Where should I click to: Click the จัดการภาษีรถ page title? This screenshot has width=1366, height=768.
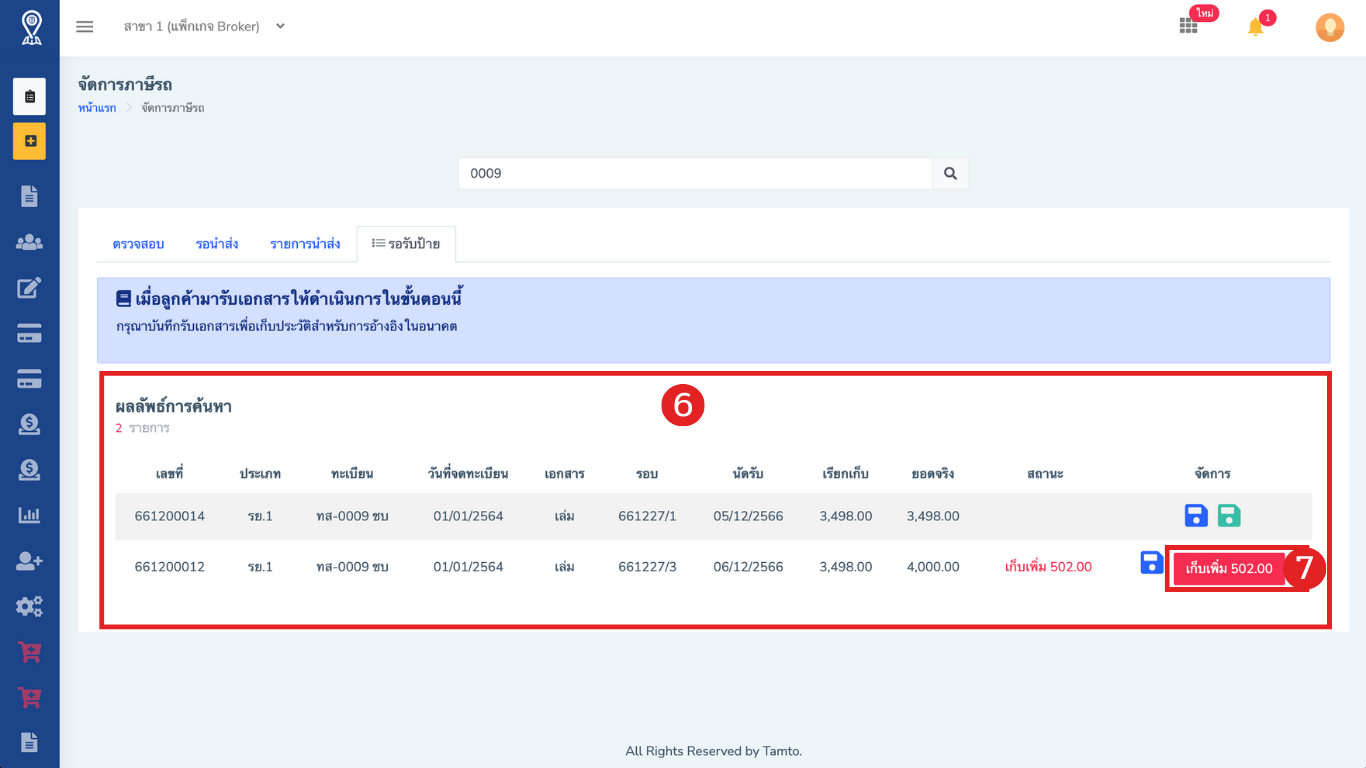pos(125,85)
